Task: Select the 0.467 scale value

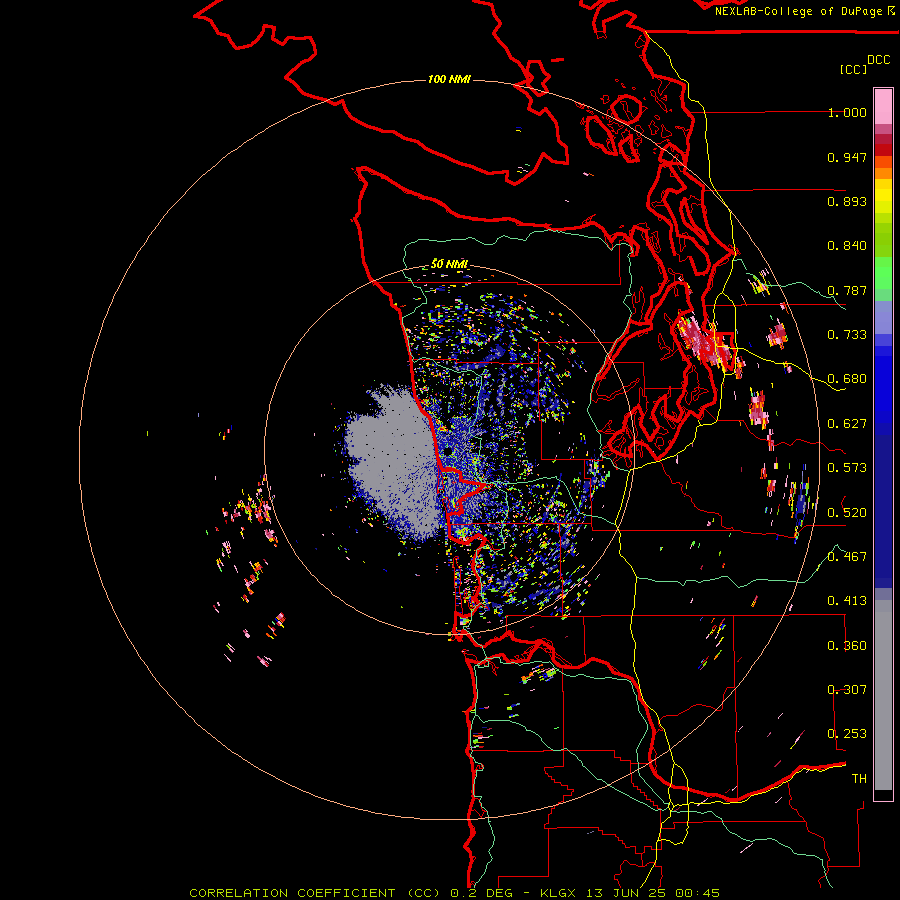Action: pyautogui.click(x=847, y=557)
